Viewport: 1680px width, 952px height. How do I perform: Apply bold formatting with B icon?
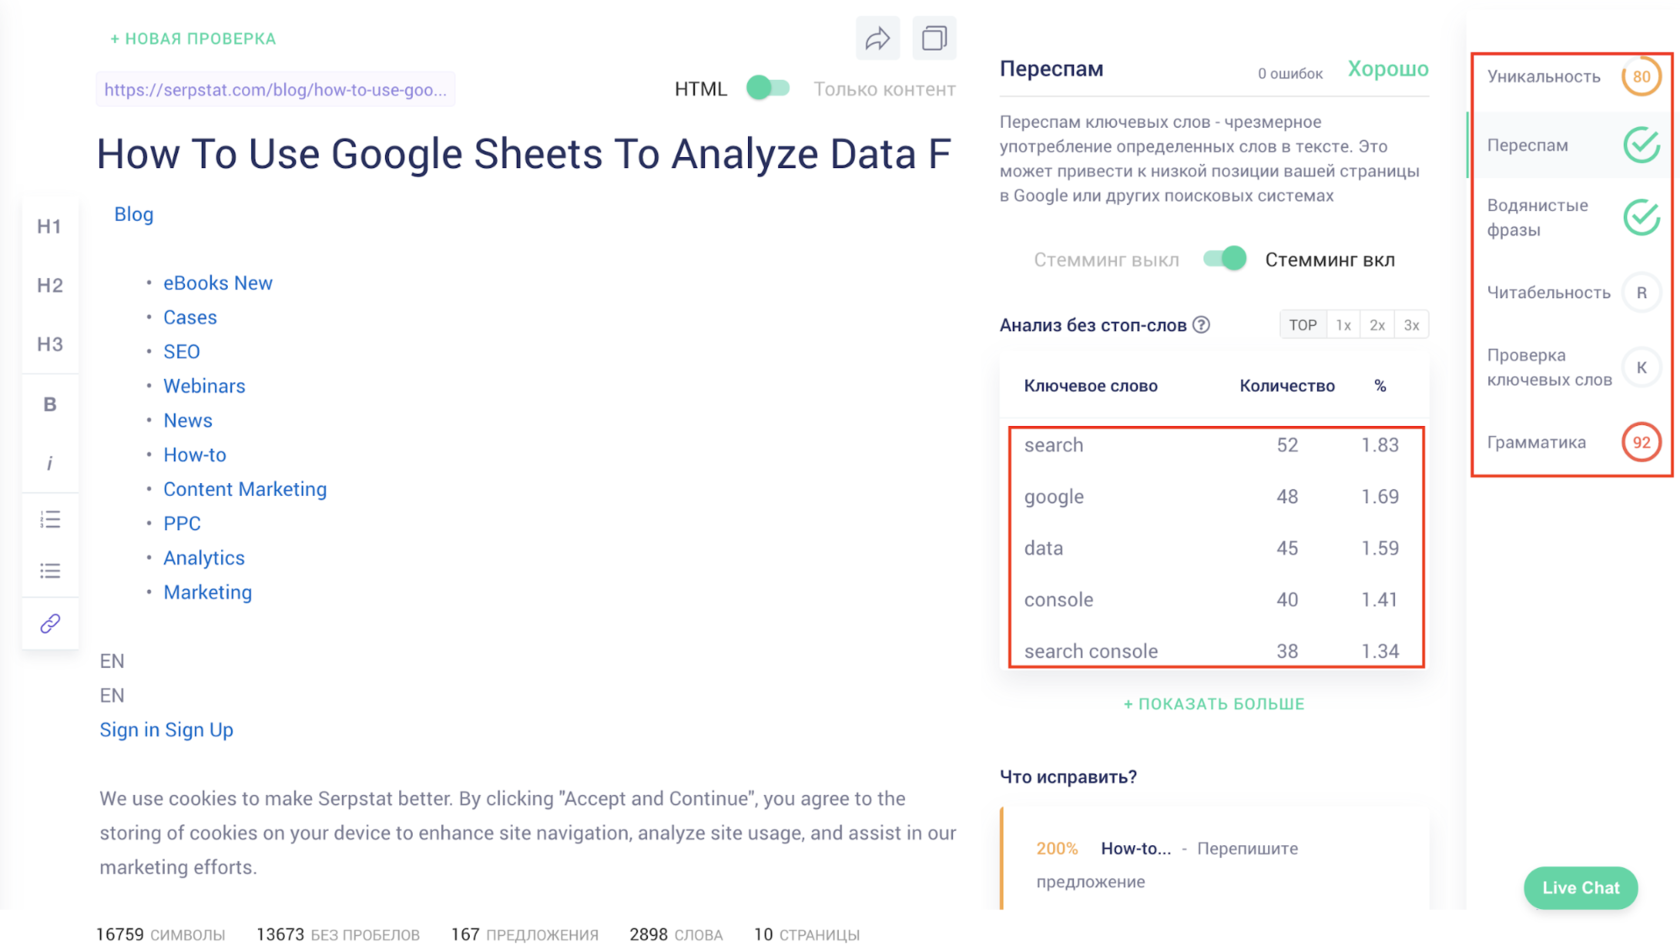point(50,404)
